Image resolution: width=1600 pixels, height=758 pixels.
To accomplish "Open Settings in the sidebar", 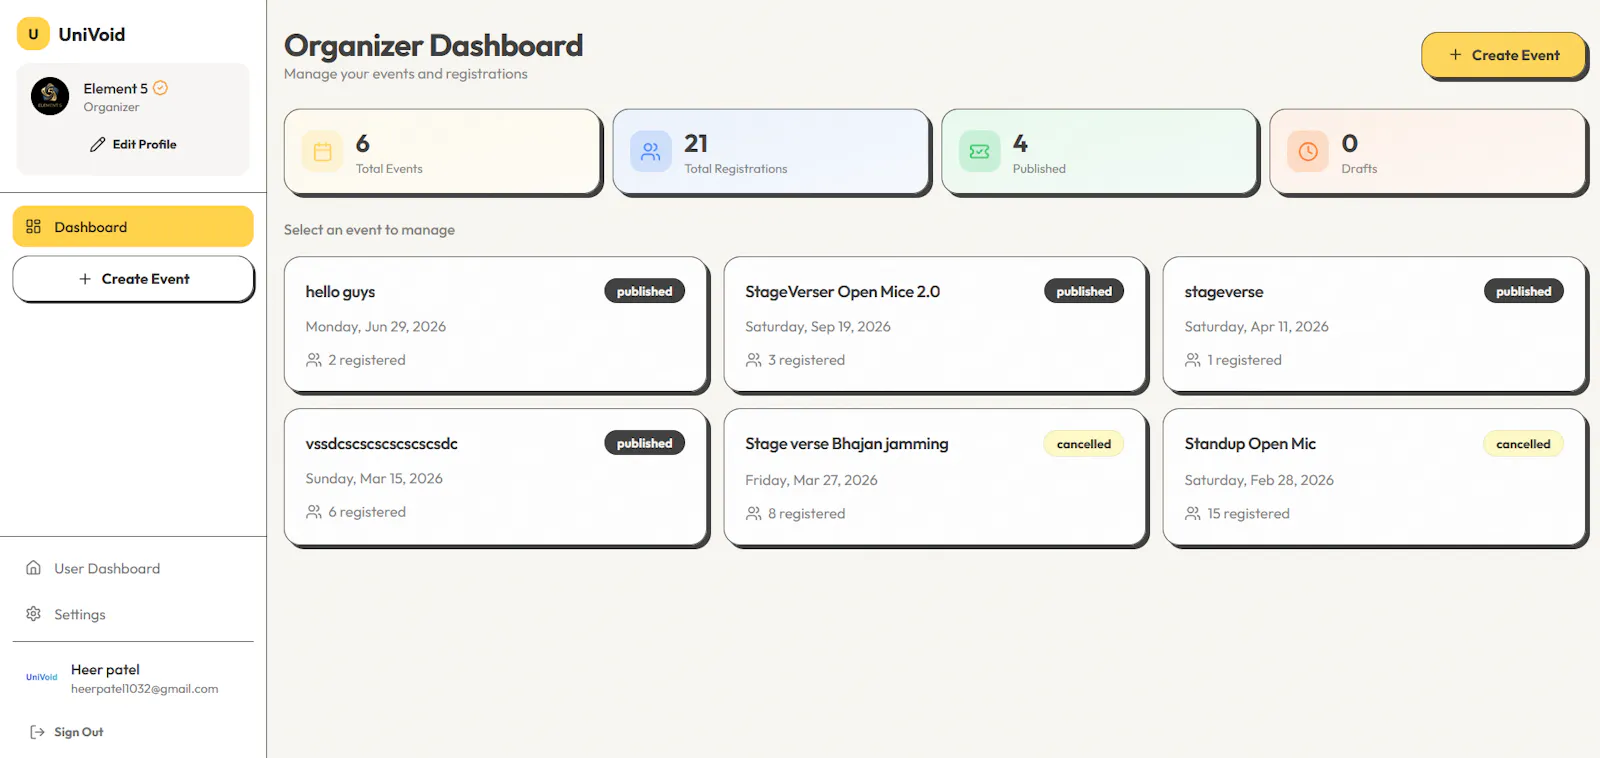I will [x=133, y=614].
